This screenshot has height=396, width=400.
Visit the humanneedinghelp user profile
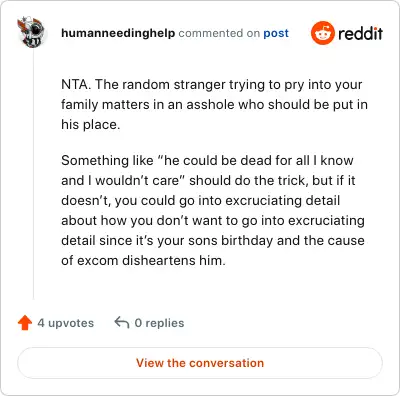(118, 33)
